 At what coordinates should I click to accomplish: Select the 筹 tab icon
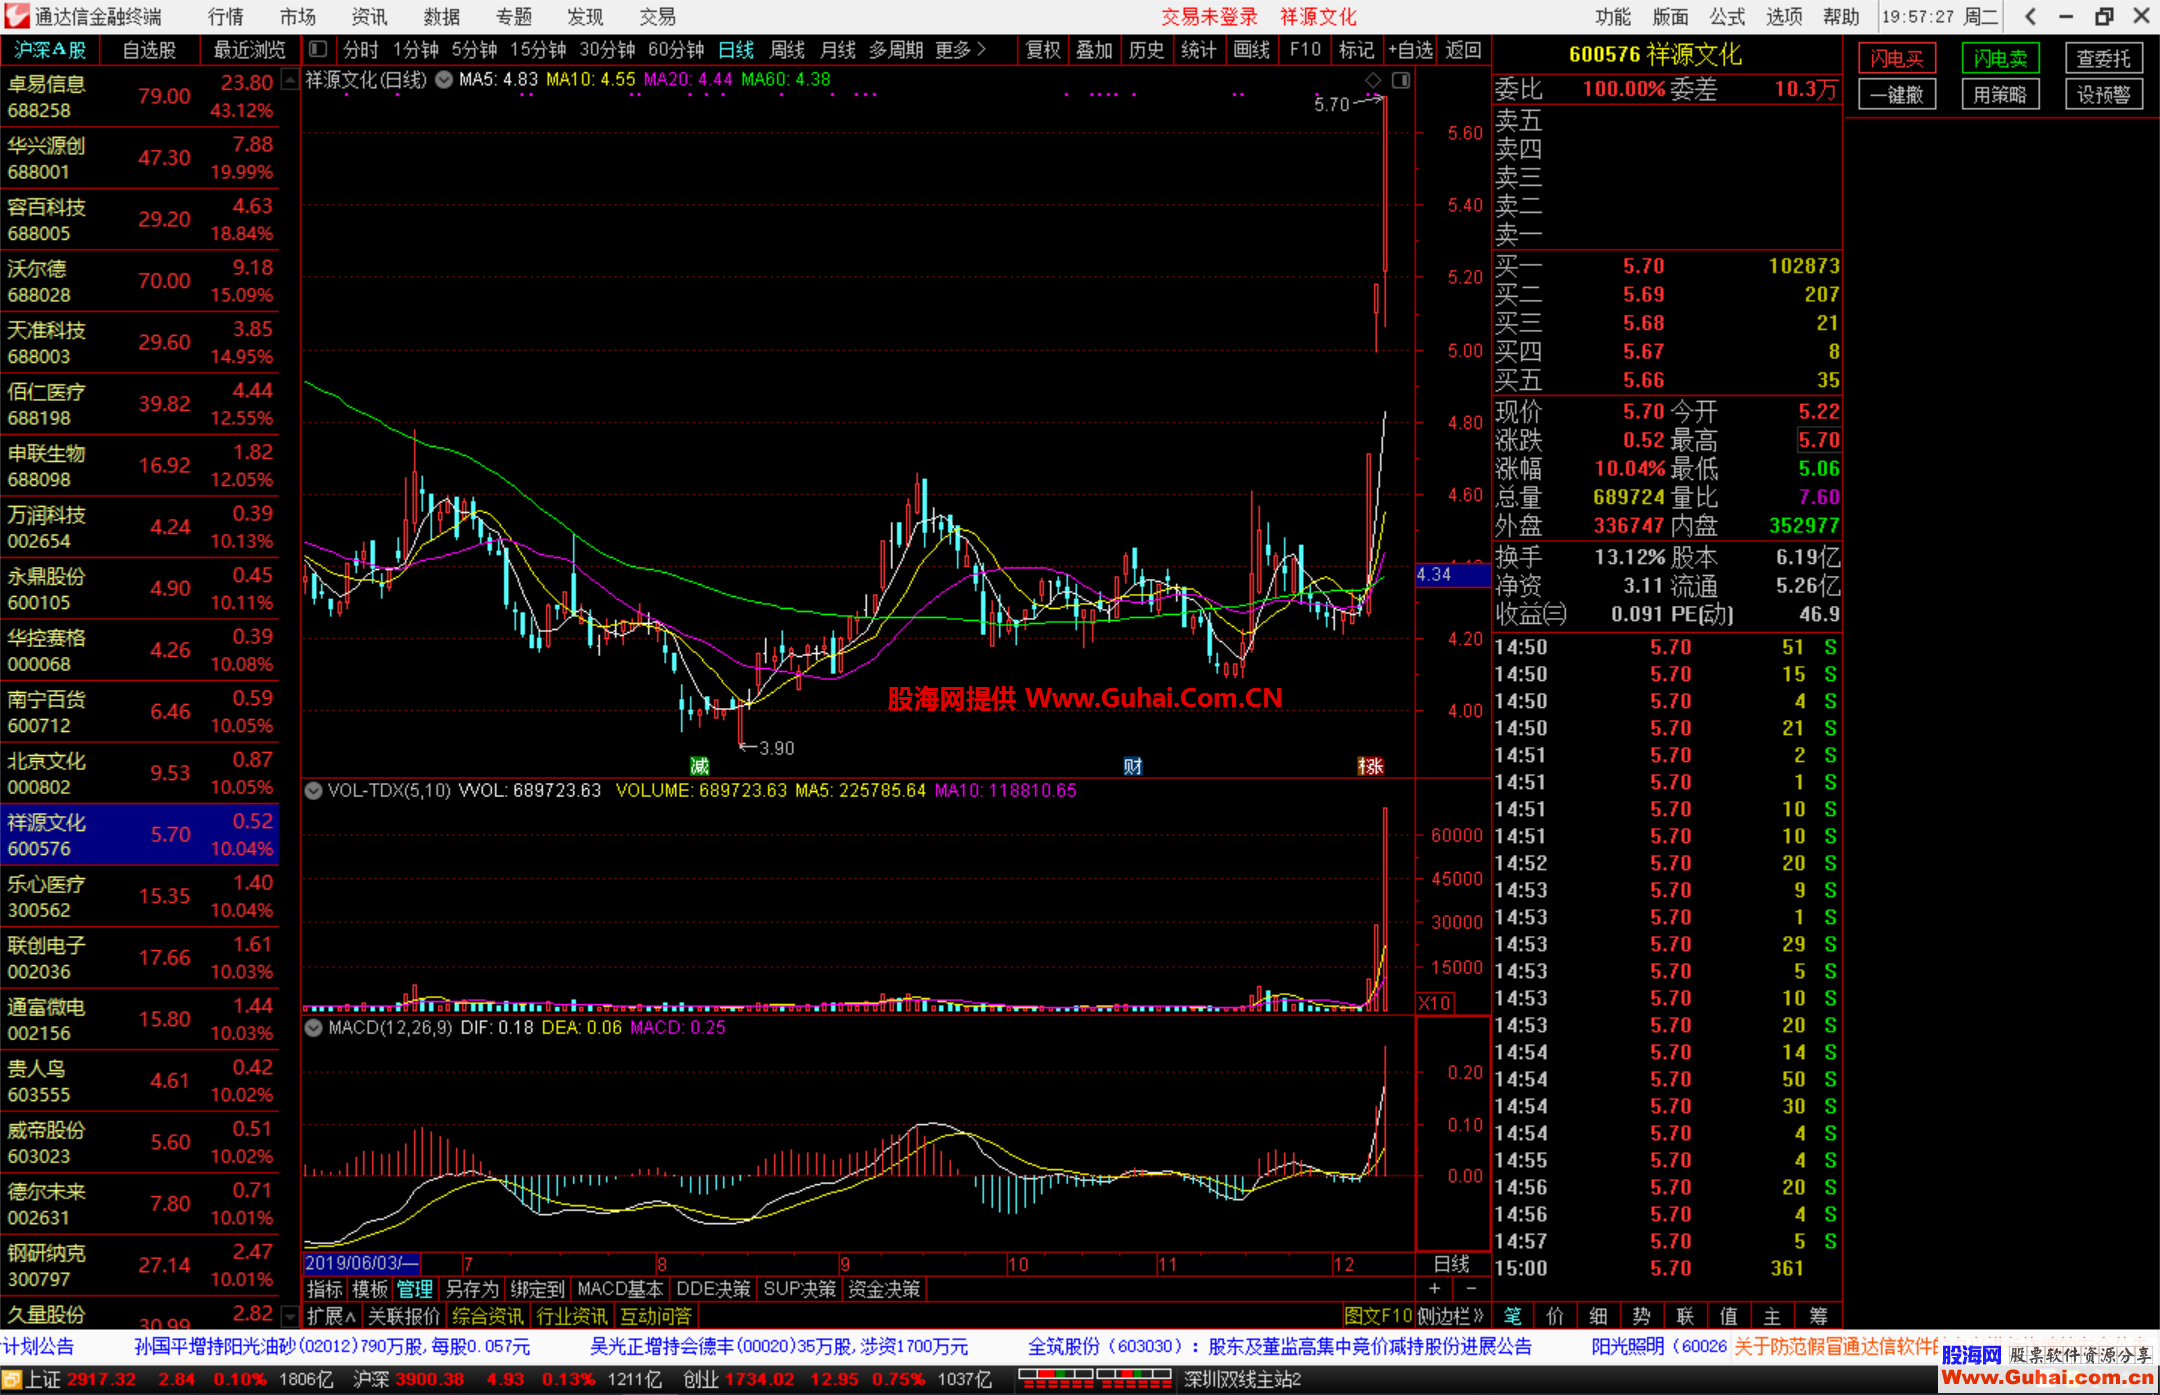click(x=1818, y=1316)
